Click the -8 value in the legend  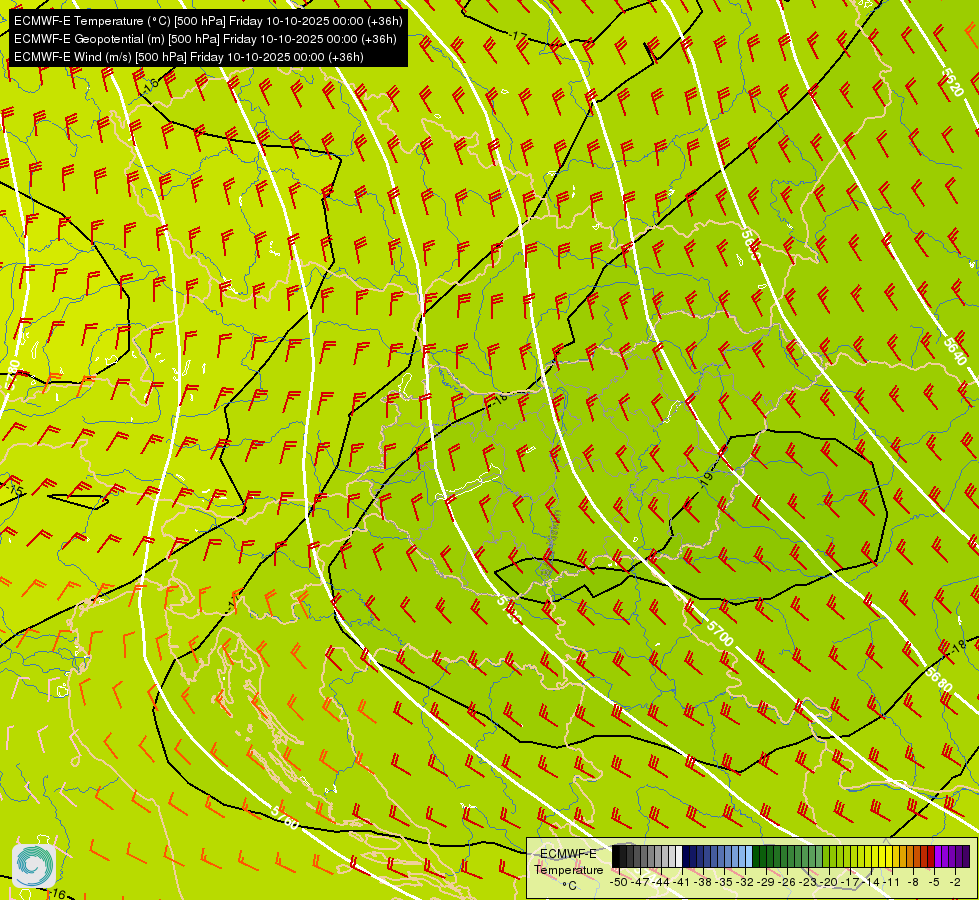click(x=913, y=883)
